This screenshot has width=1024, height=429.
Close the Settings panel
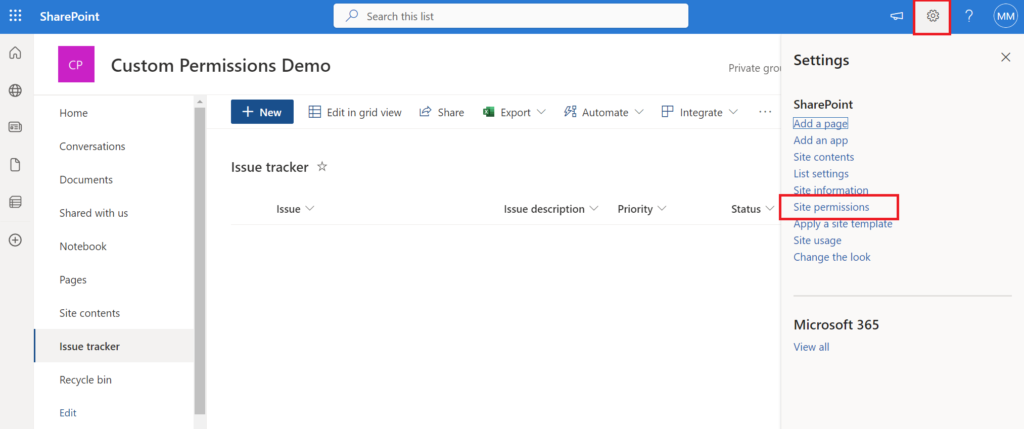click(x=1005, y=58)
